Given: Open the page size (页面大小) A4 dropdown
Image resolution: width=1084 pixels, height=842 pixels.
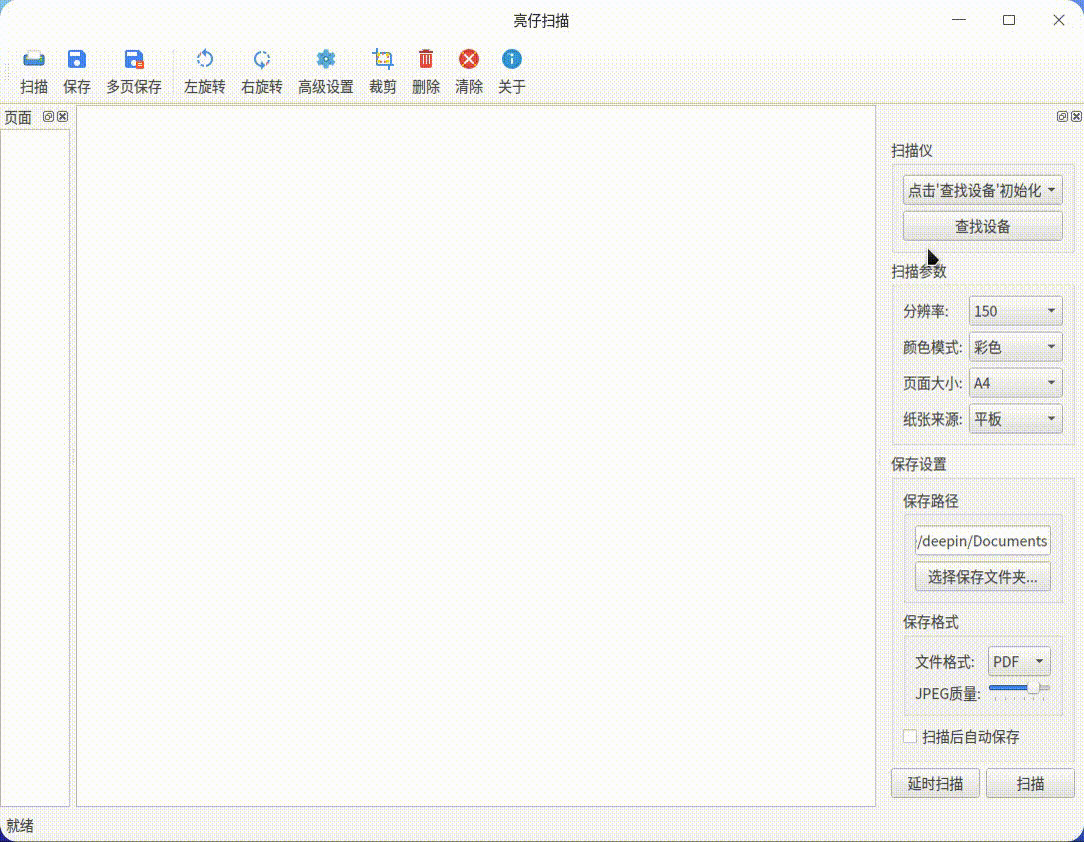Looking at the screenshot, I should pyautogui.click(x=1015, y=383).
